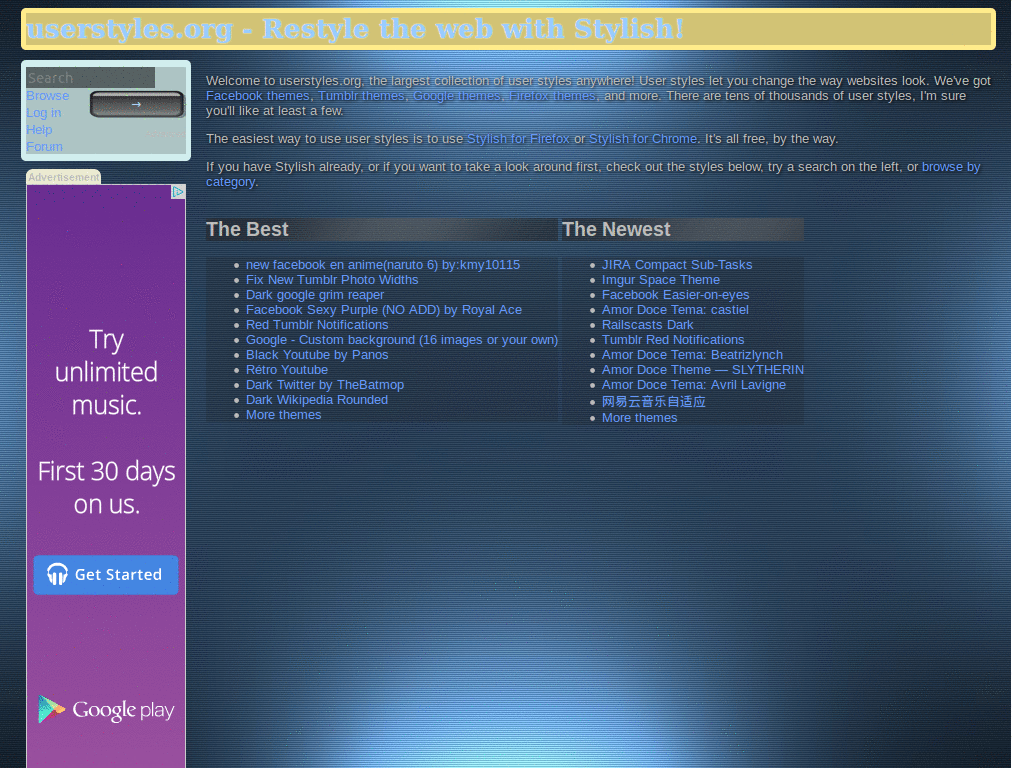
Task: Open Black Youtube by Panos style
Action: coord(317,355)
